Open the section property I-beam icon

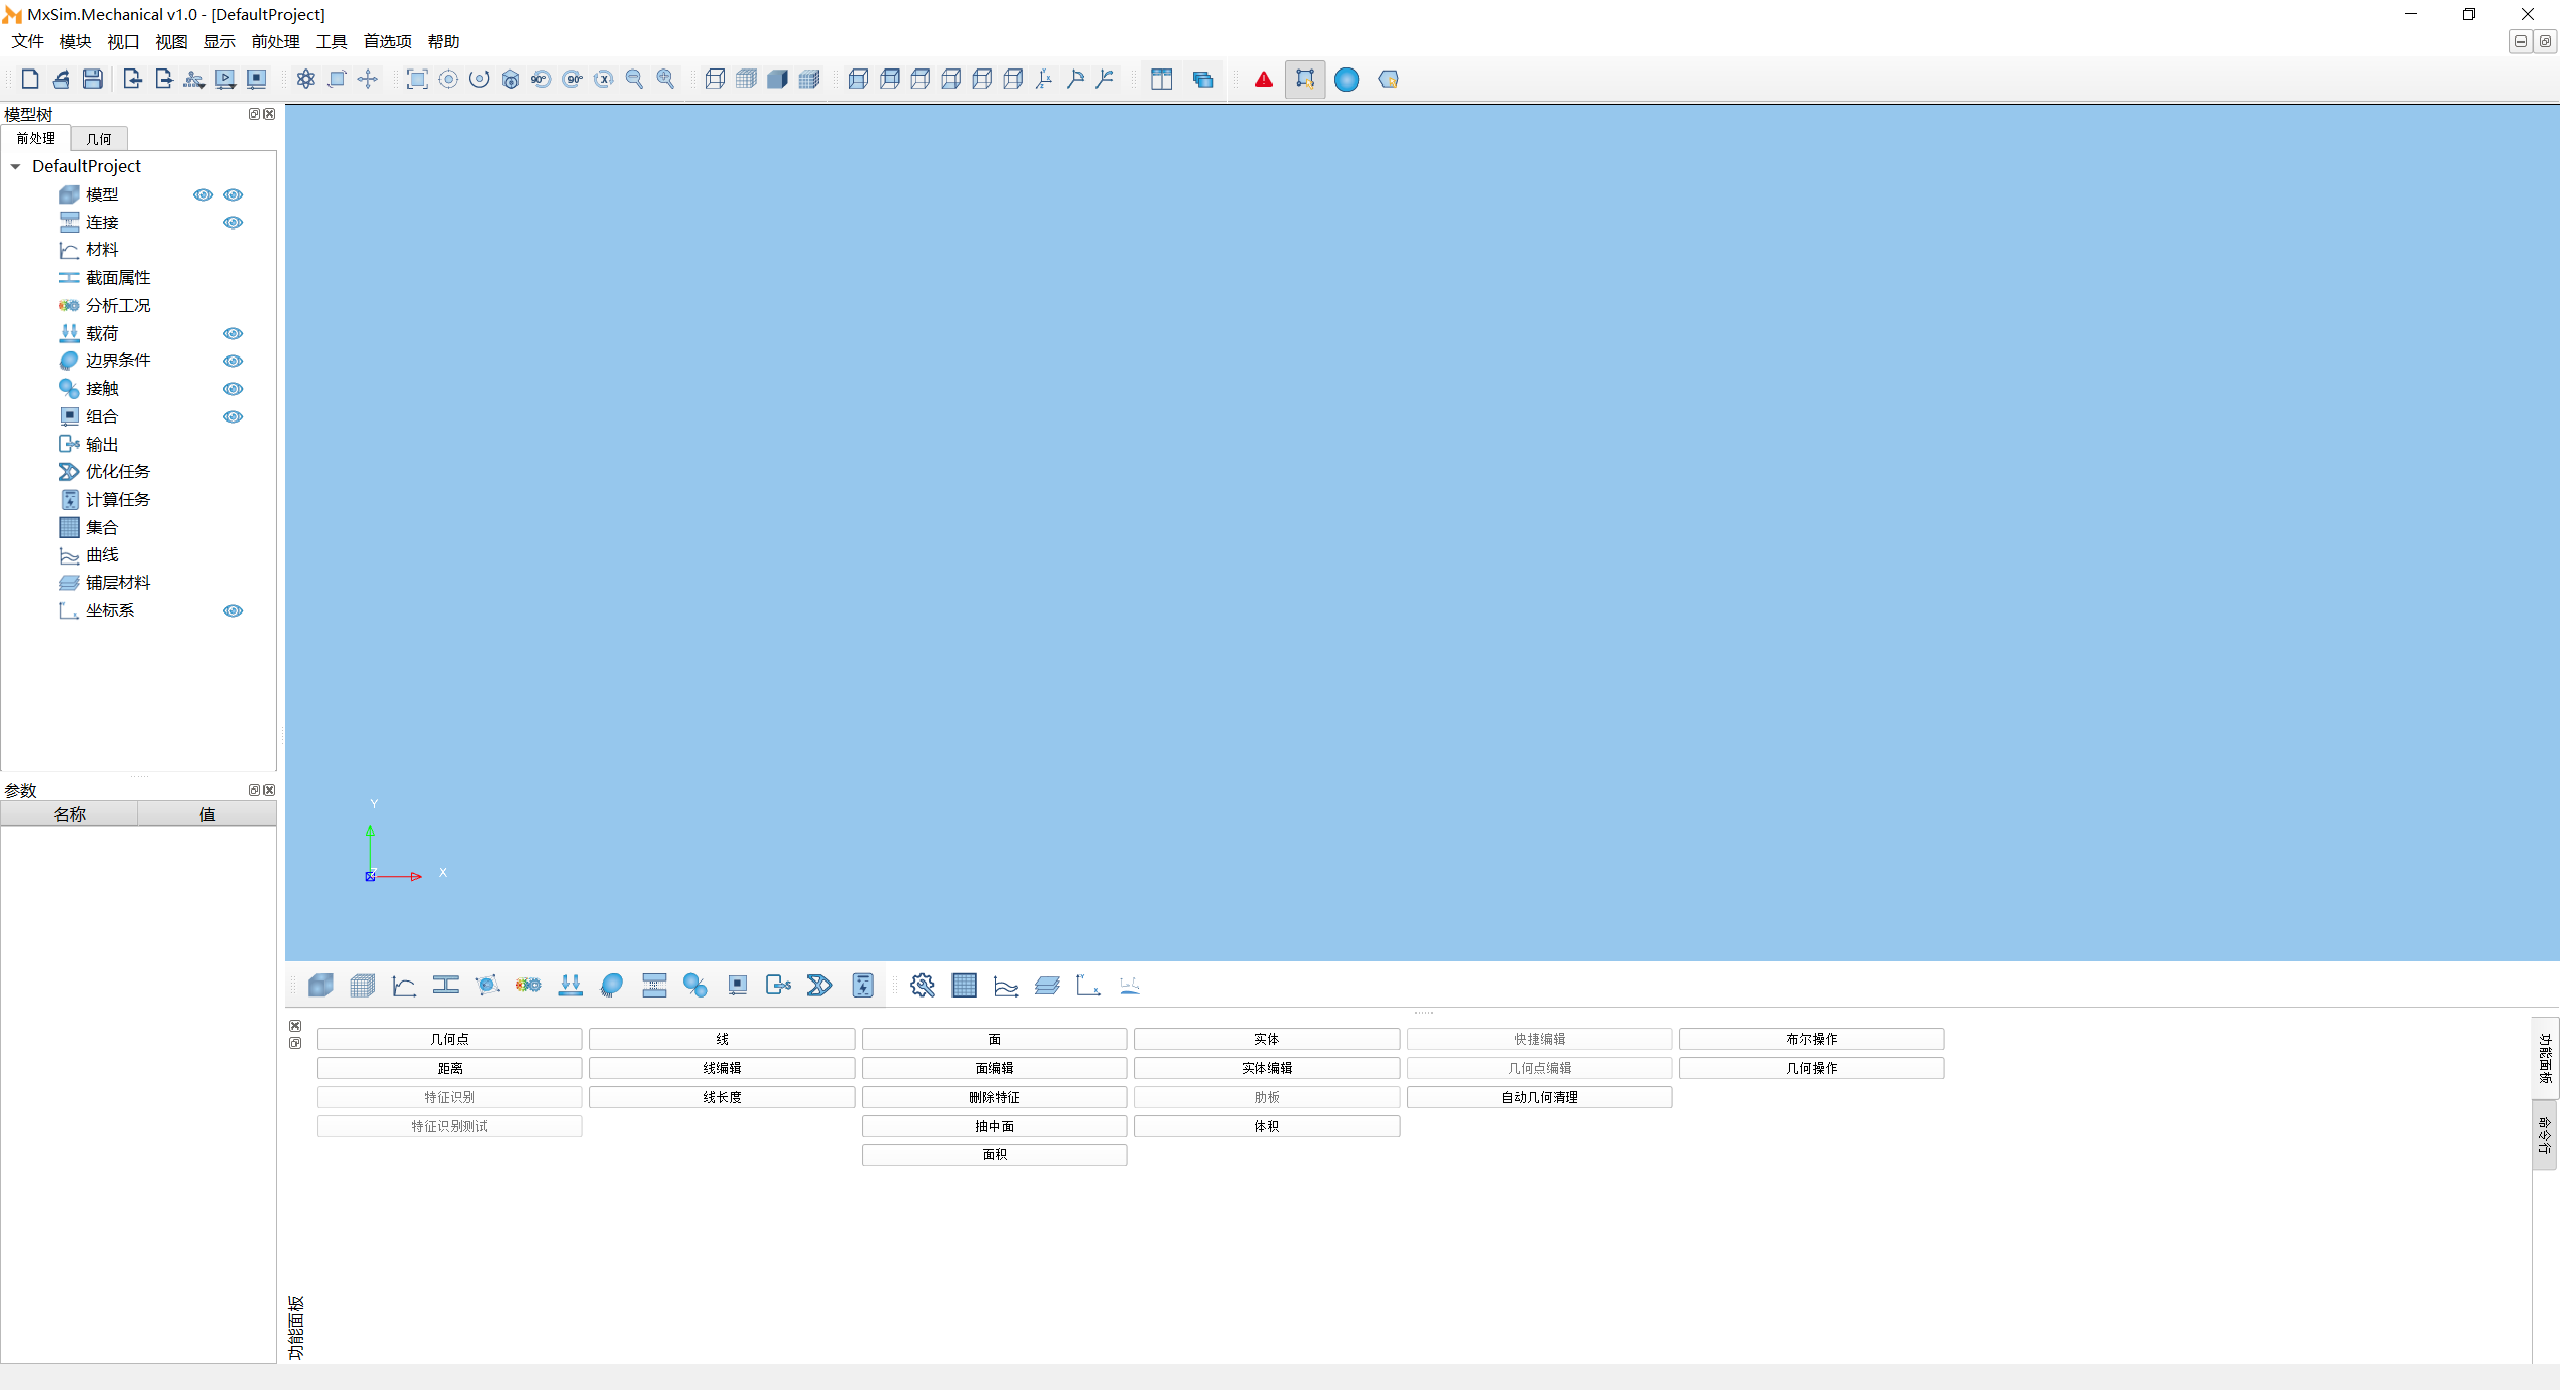pyautogui.click(x=446, y=986)
